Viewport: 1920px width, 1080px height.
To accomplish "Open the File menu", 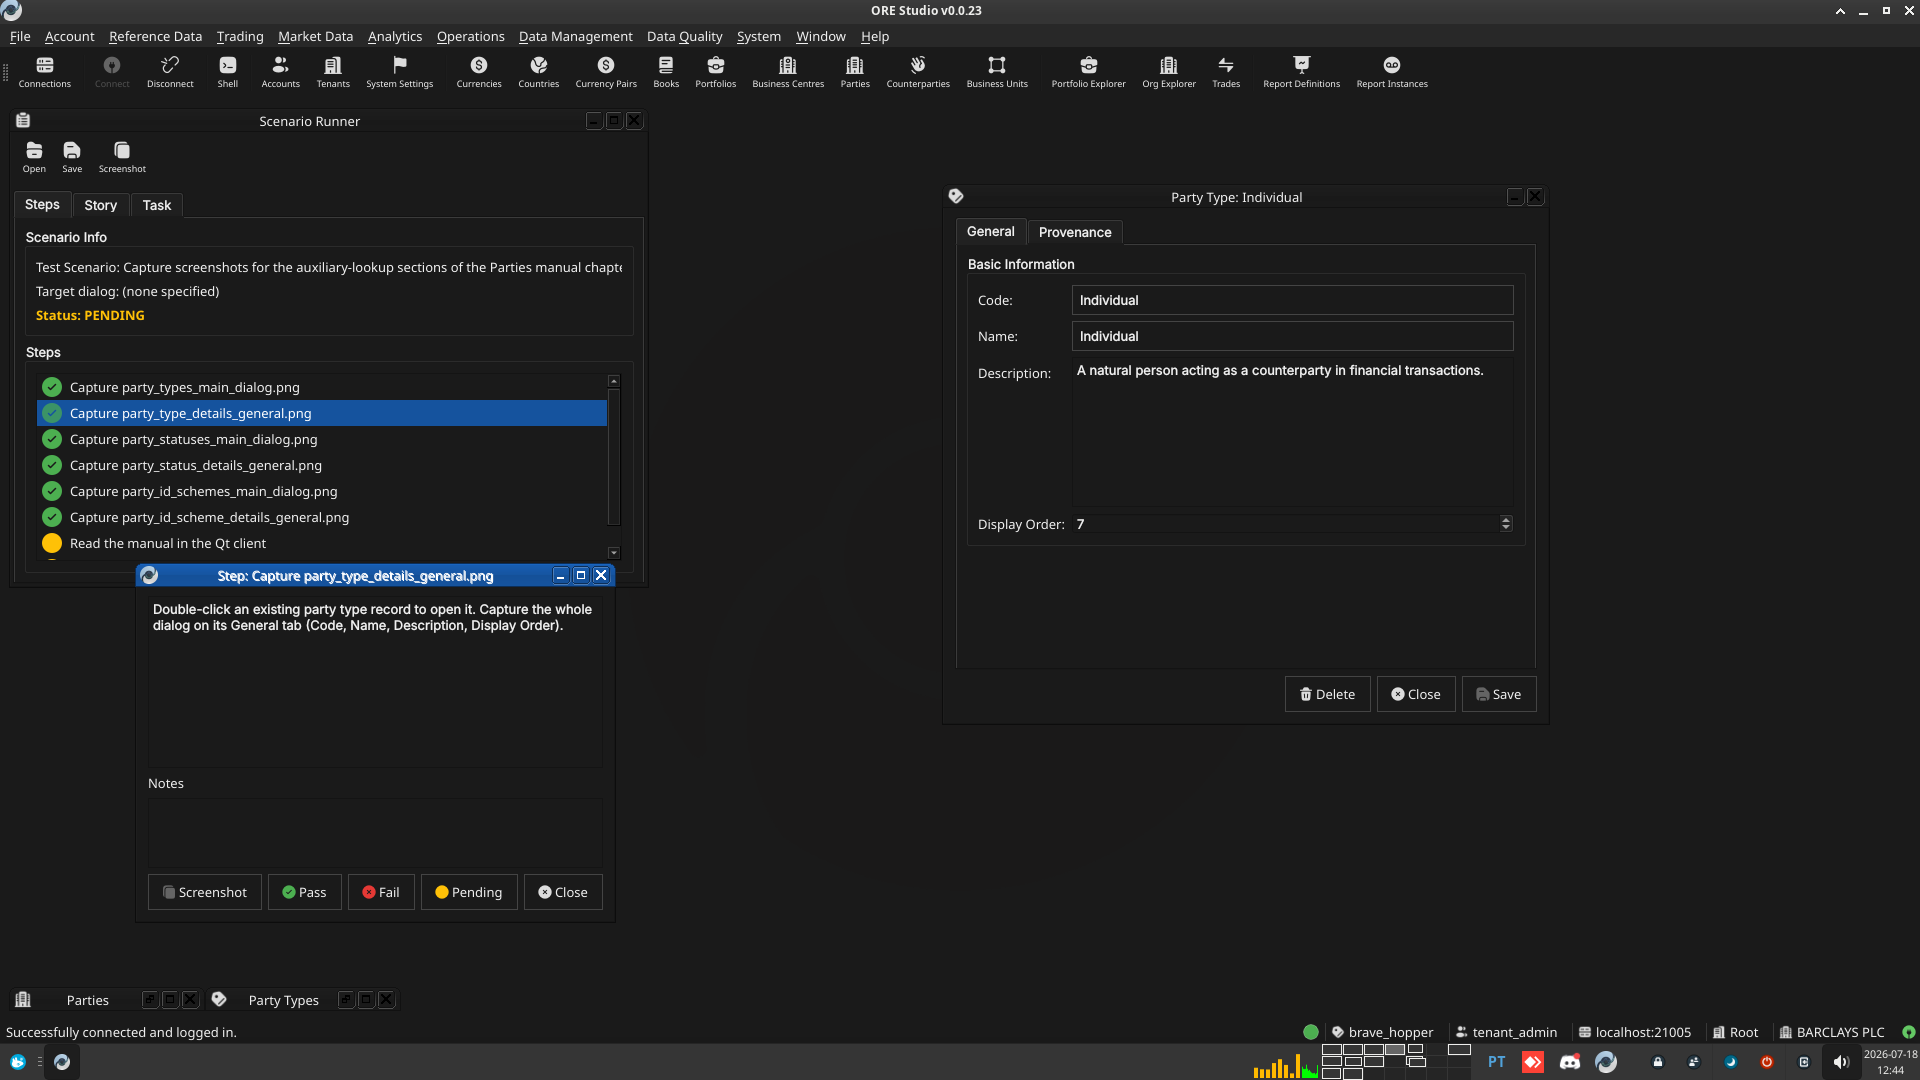I will pos(20,36).
